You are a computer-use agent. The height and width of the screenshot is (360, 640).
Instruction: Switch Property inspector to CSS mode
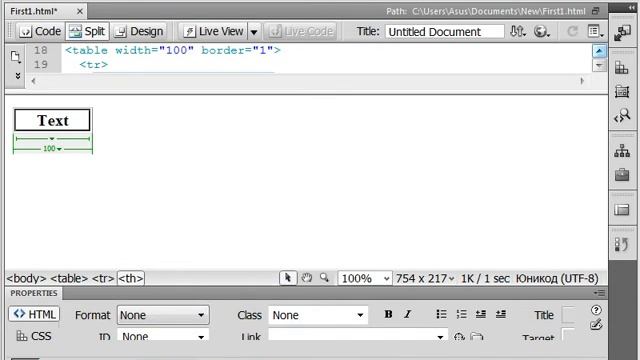click(34, 336)
